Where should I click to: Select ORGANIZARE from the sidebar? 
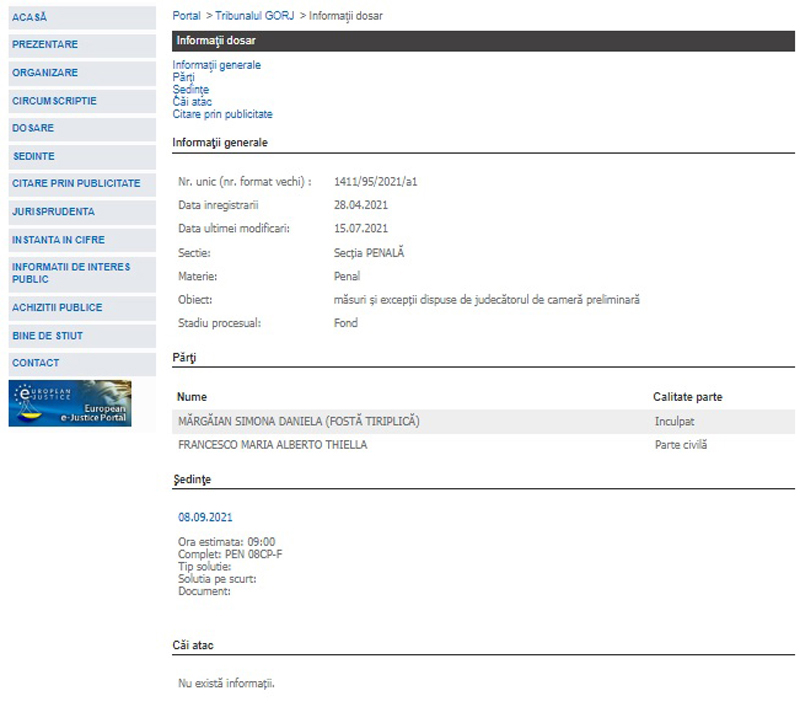pos(45,73)
